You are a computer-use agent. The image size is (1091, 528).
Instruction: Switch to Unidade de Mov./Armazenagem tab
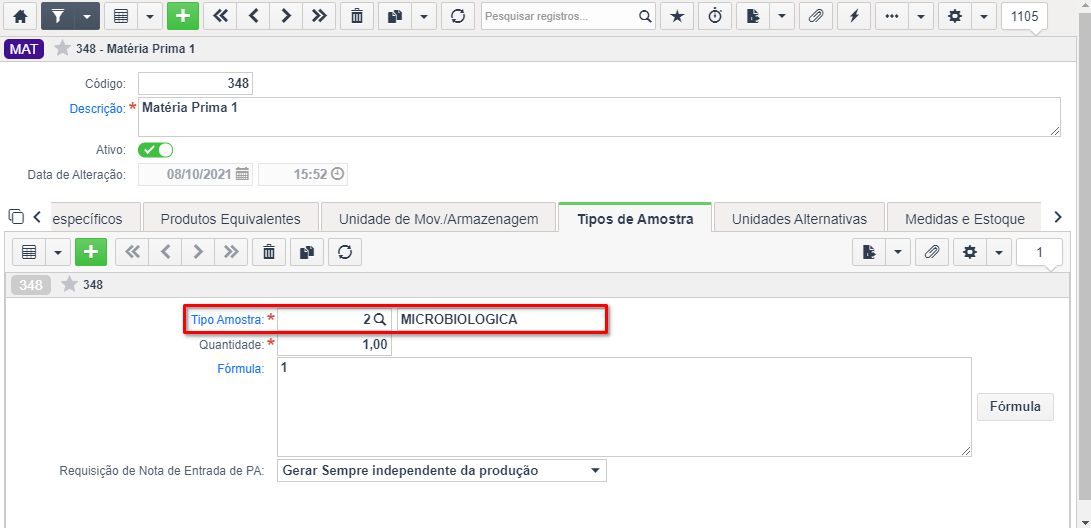(x=438, y=218)
